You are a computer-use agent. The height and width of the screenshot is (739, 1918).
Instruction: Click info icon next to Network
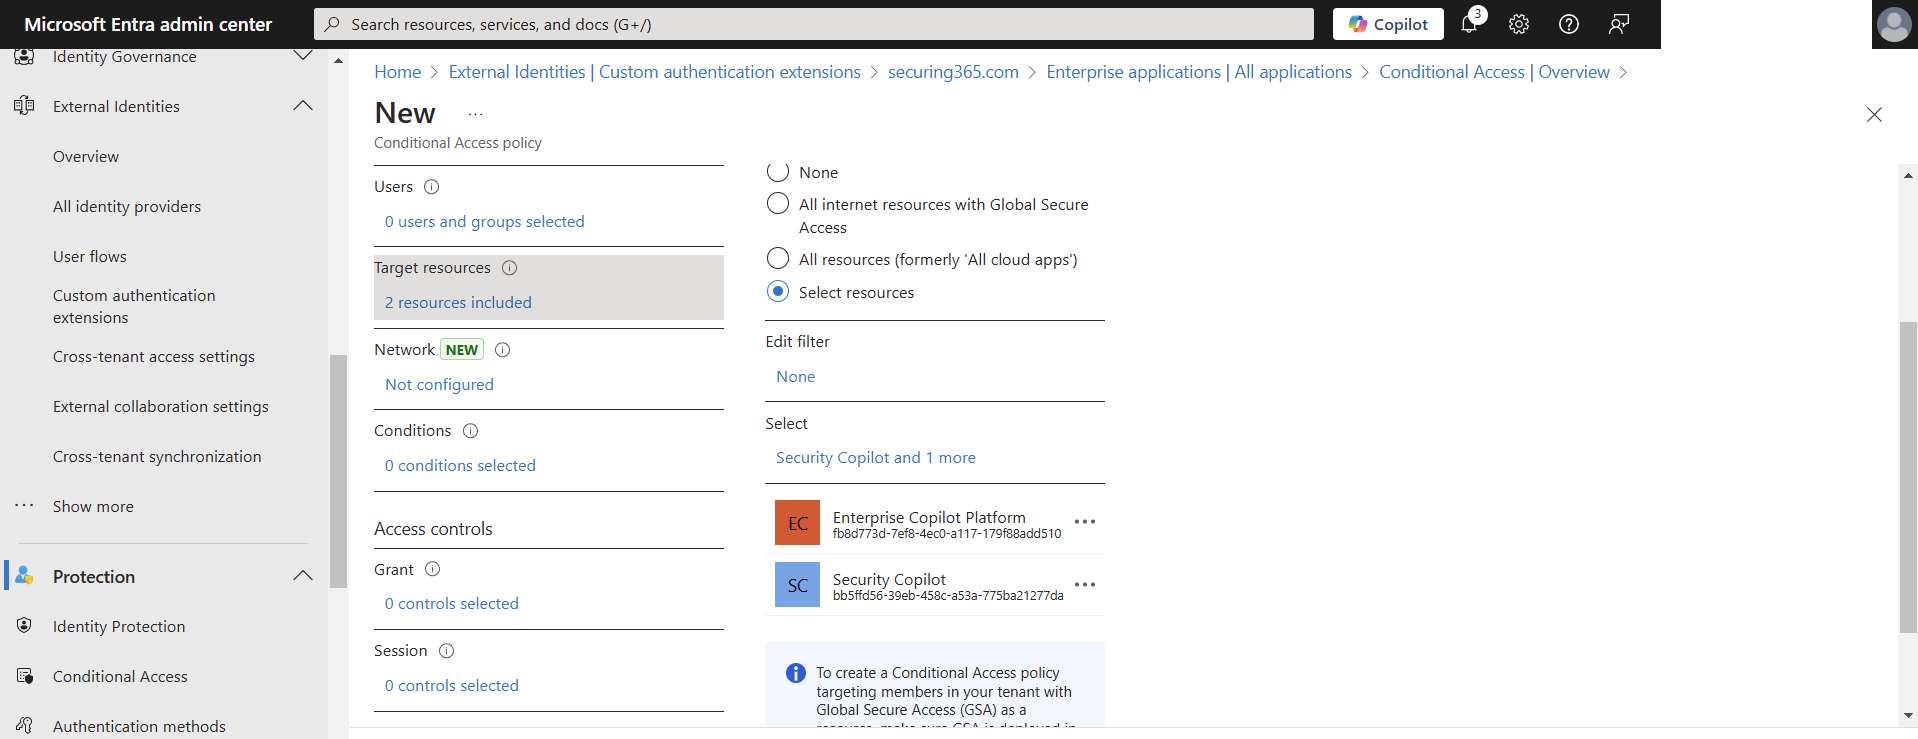coord(503,350)
